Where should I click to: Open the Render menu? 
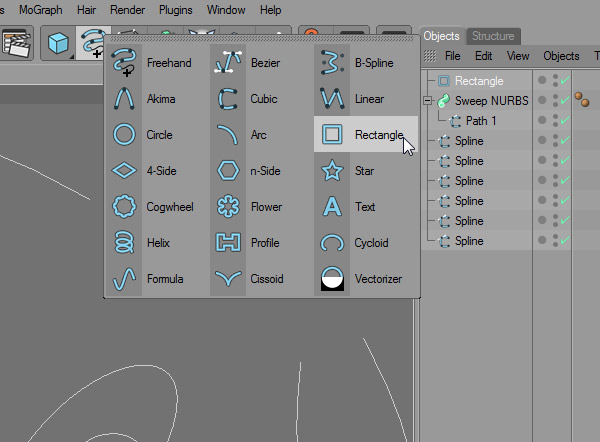[x=127, y=10]
